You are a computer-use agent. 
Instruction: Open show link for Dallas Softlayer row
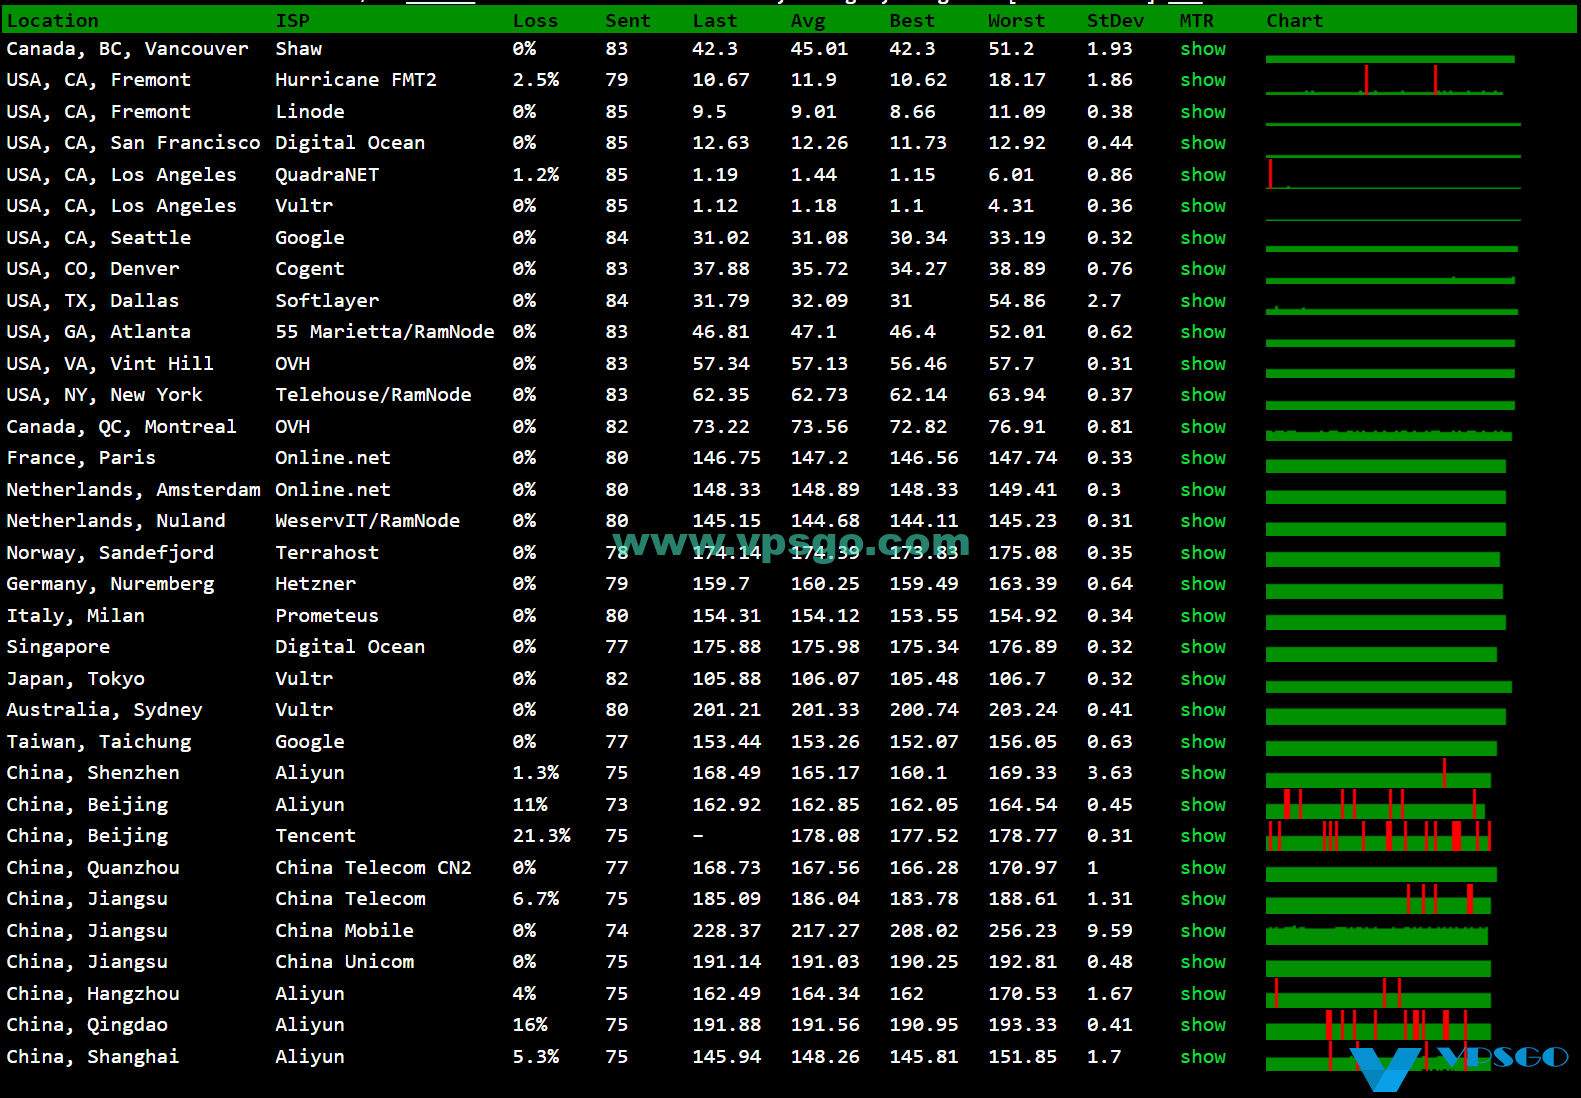click(x=1202, y=301)
